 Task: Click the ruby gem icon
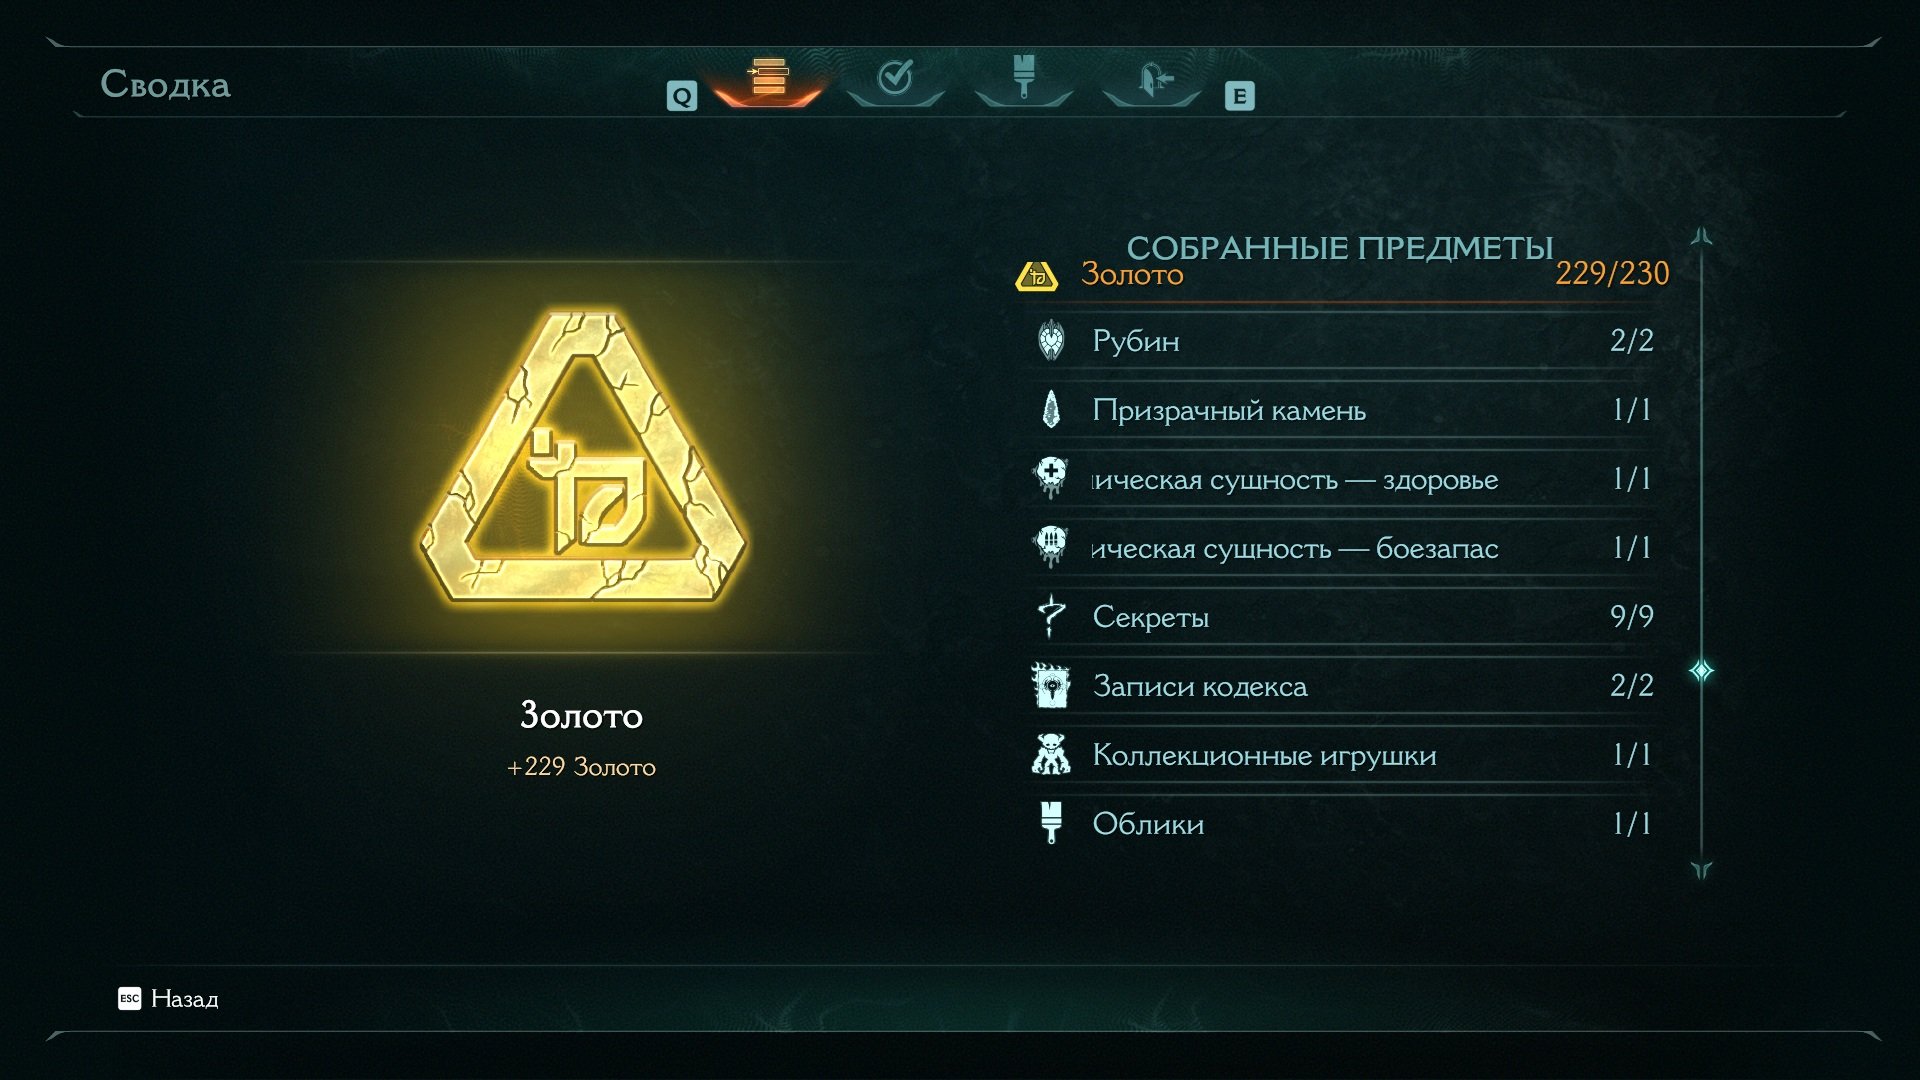(1051, 341)
